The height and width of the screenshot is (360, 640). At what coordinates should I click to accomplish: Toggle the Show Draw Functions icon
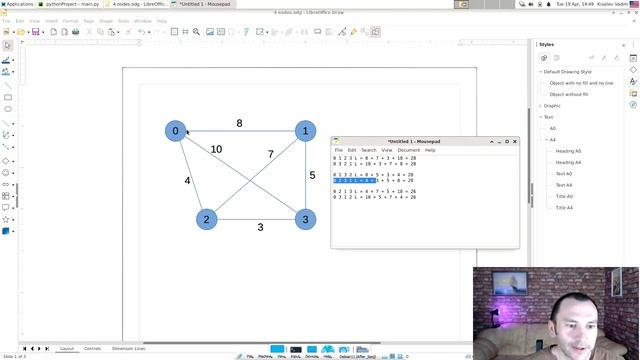[376, 32]
